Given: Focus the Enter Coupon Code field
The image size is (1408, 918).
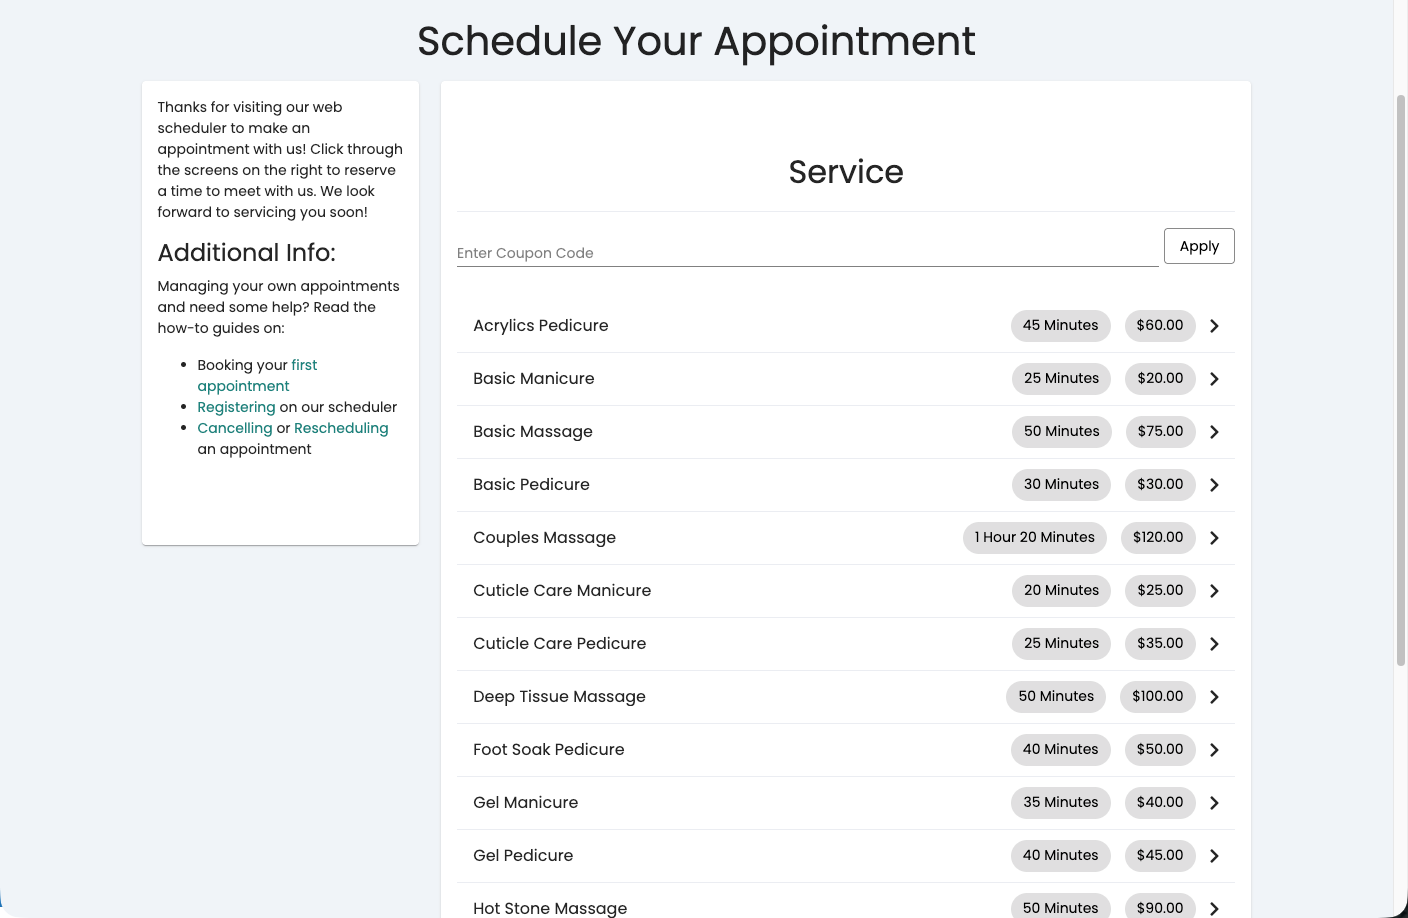Looking at the screenshot, I should point(807,253).
